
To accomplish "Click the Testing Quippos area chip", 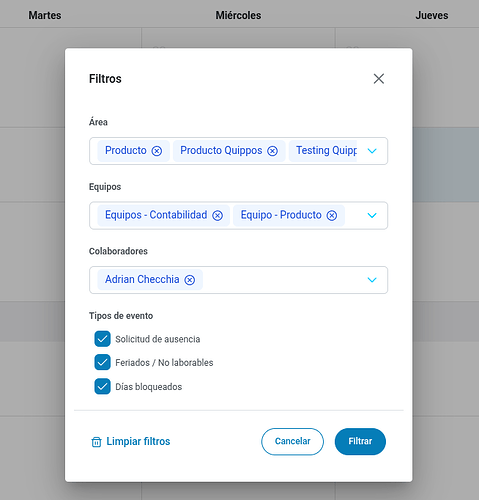I will (323, 151).
